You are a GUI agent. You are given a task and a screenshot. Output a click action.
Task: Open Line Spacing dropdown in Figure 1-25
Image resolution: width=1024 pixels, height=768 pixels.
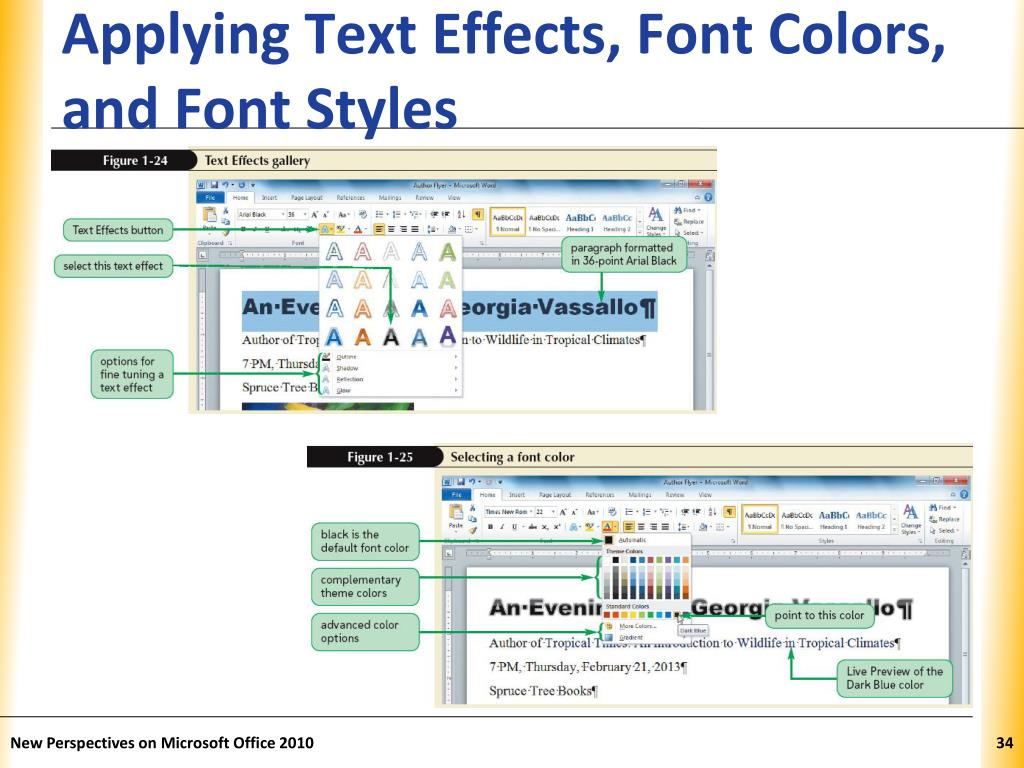(684, 527)
